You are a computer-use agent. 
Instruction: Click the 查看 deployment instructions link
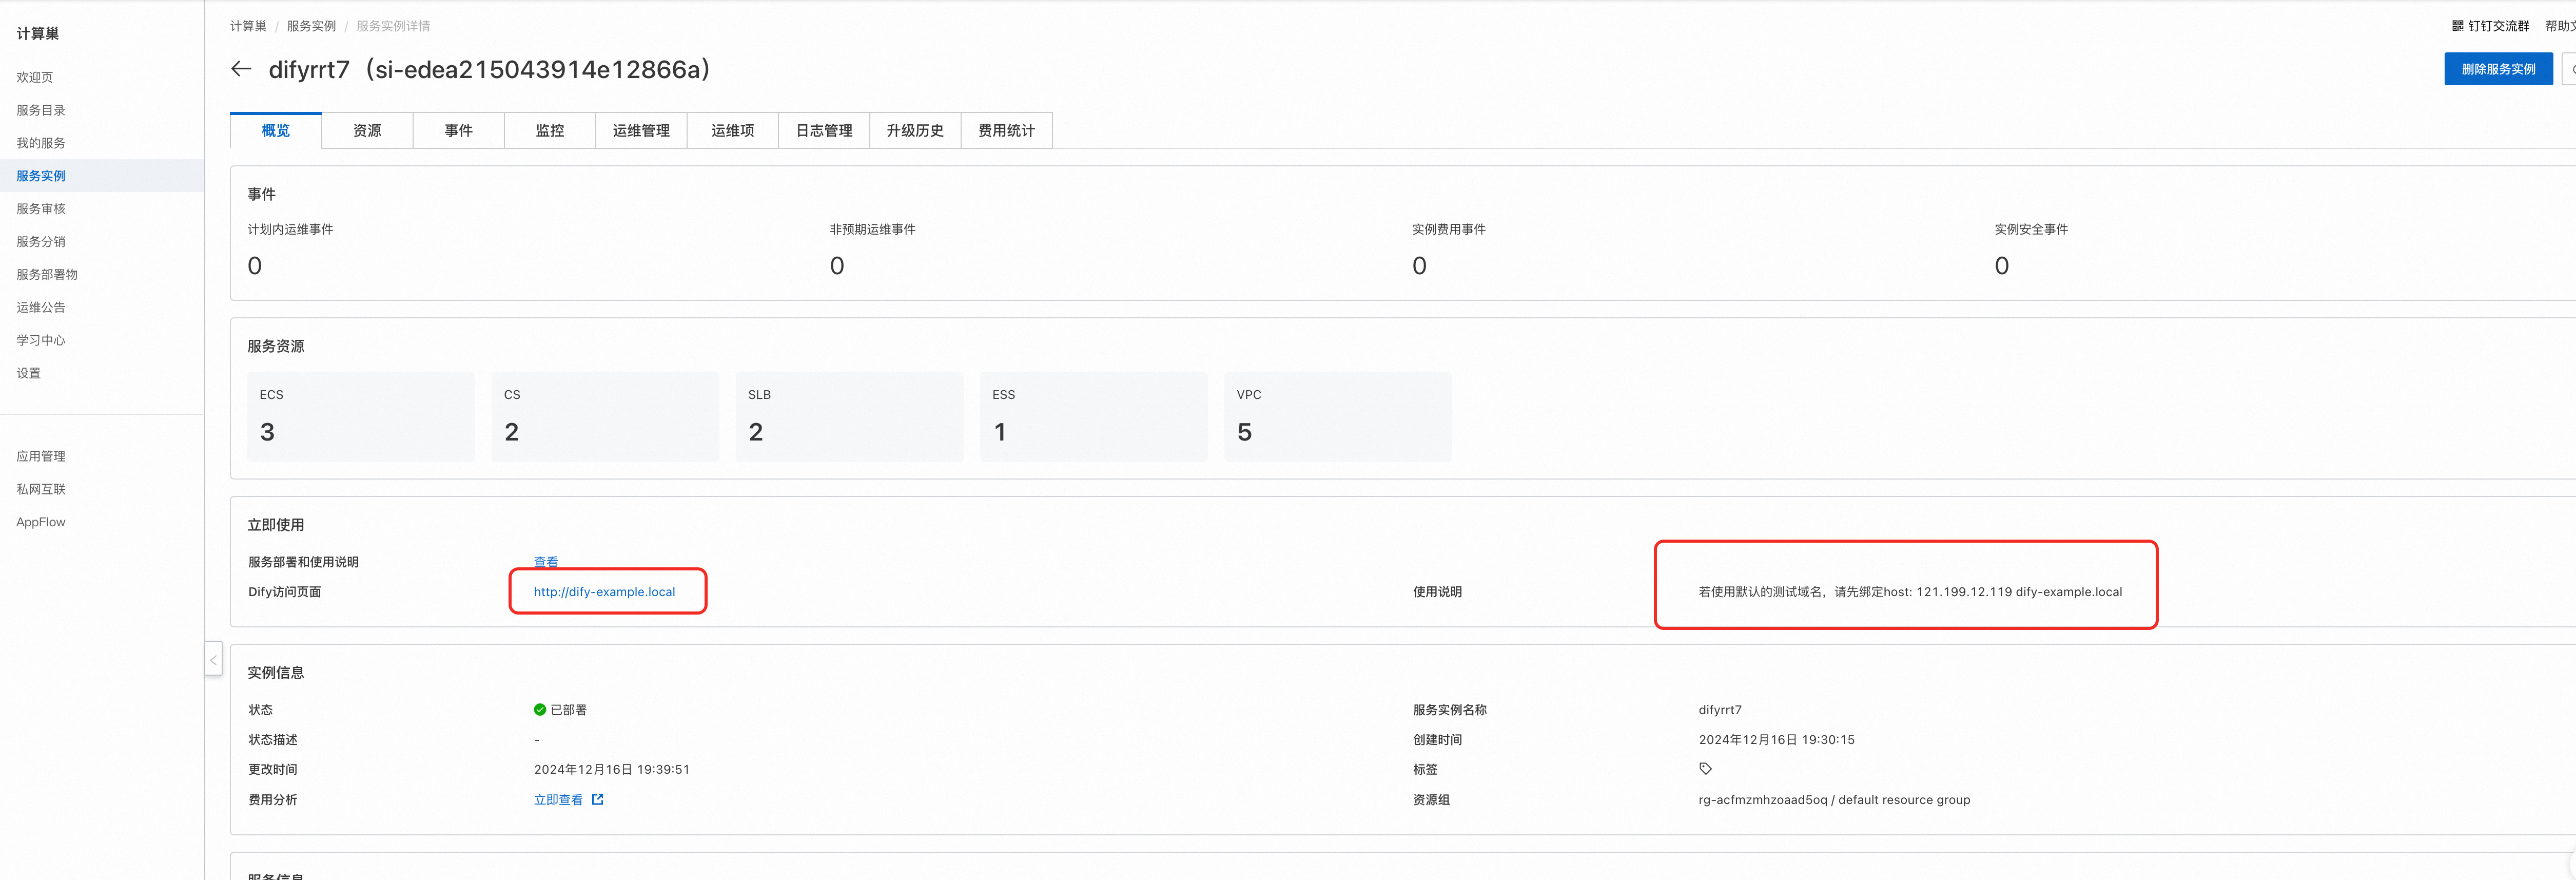pyautogui.click(x=546, y=562)
